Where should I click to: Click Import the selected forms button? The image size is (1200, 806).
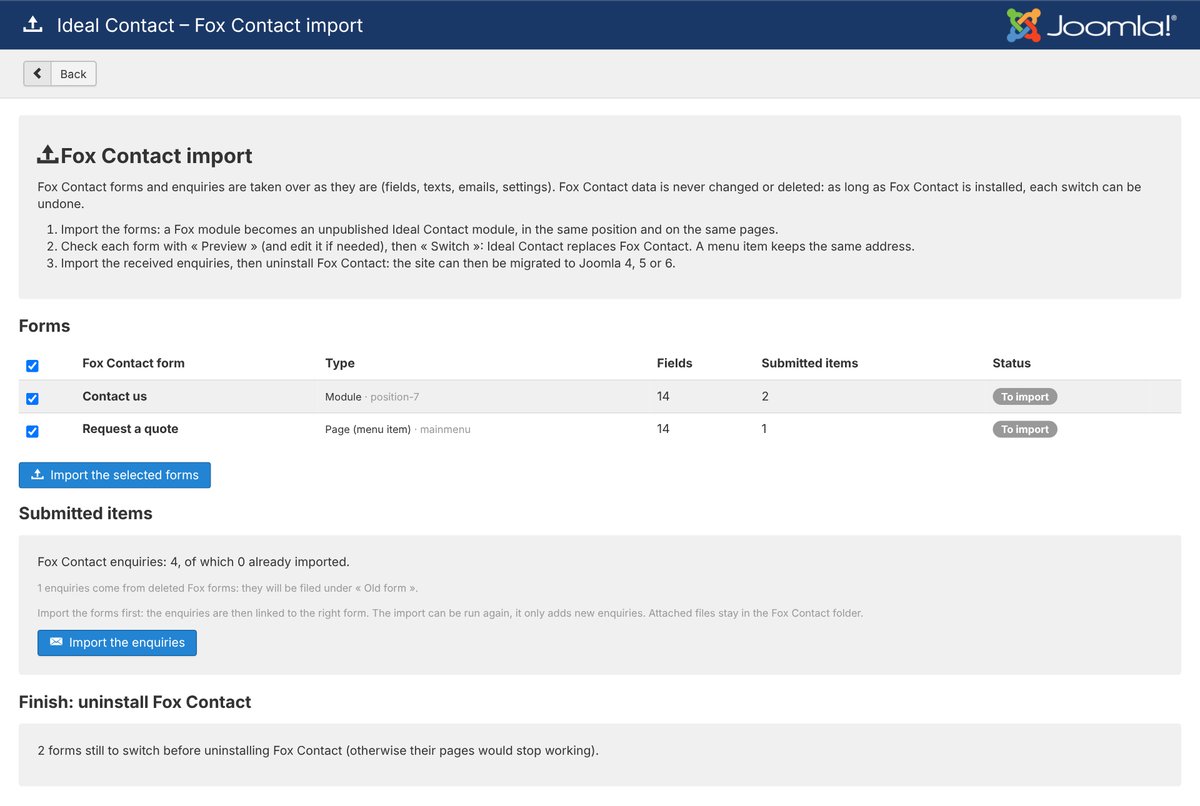[115, 475]
